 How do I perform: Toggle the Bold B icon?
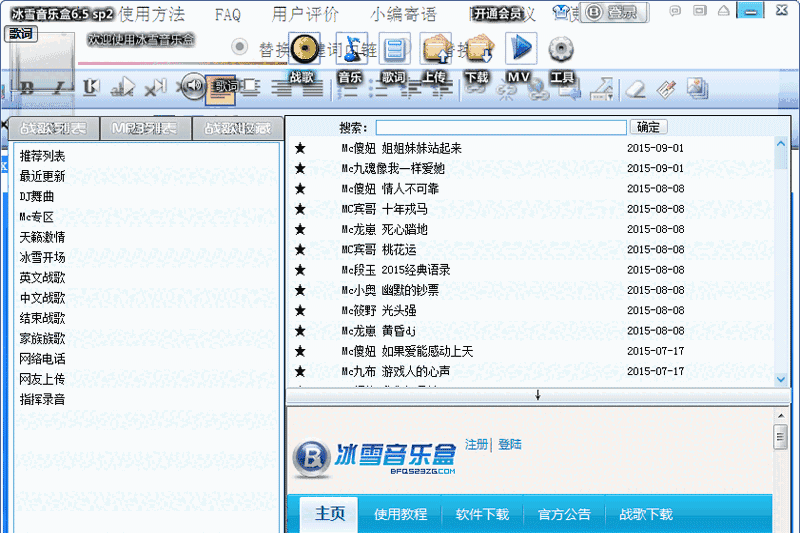(27, 88)
